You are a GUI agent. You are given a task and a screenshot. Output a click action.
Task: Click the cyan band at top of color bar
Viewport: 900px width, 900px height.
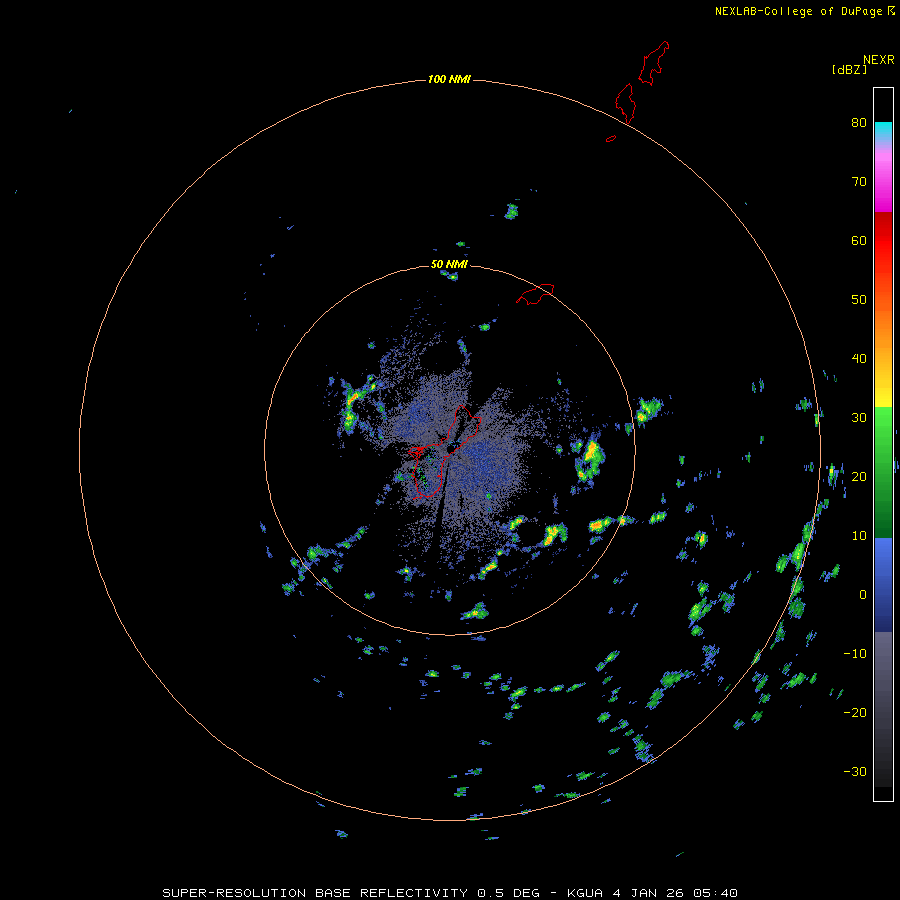pyautogui.click(x=883, y=127)
